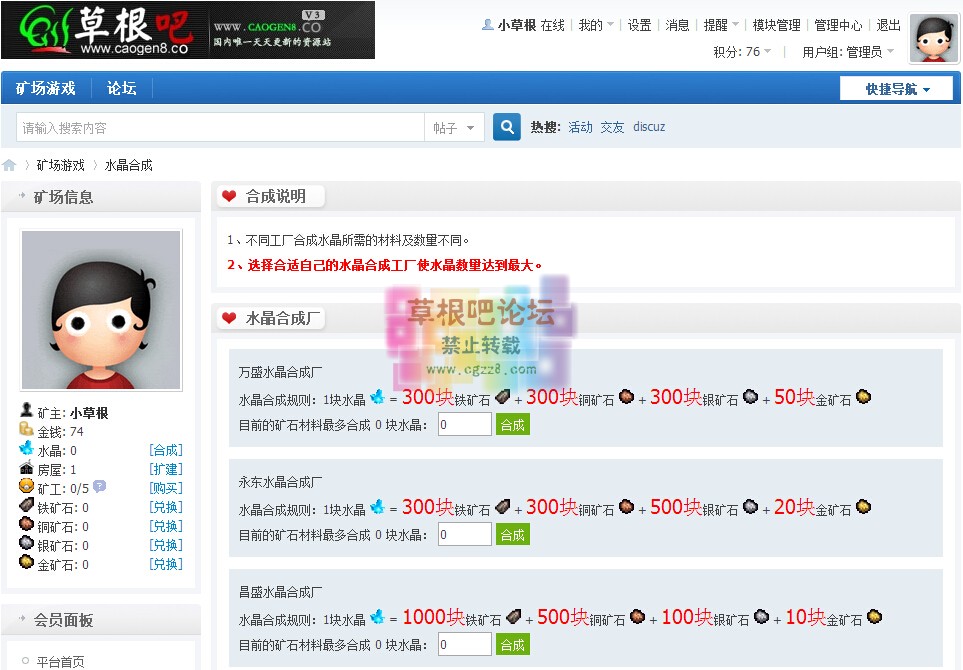Click the crystal quantity input for 昌盛水晶合成厂

pos(464,643)
